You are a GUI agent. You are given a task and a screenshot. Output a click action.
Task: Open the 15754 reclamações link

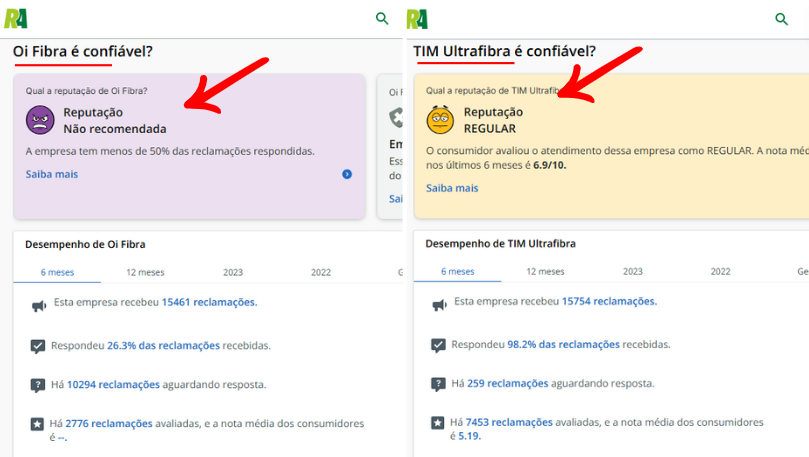tap(609, 301)
